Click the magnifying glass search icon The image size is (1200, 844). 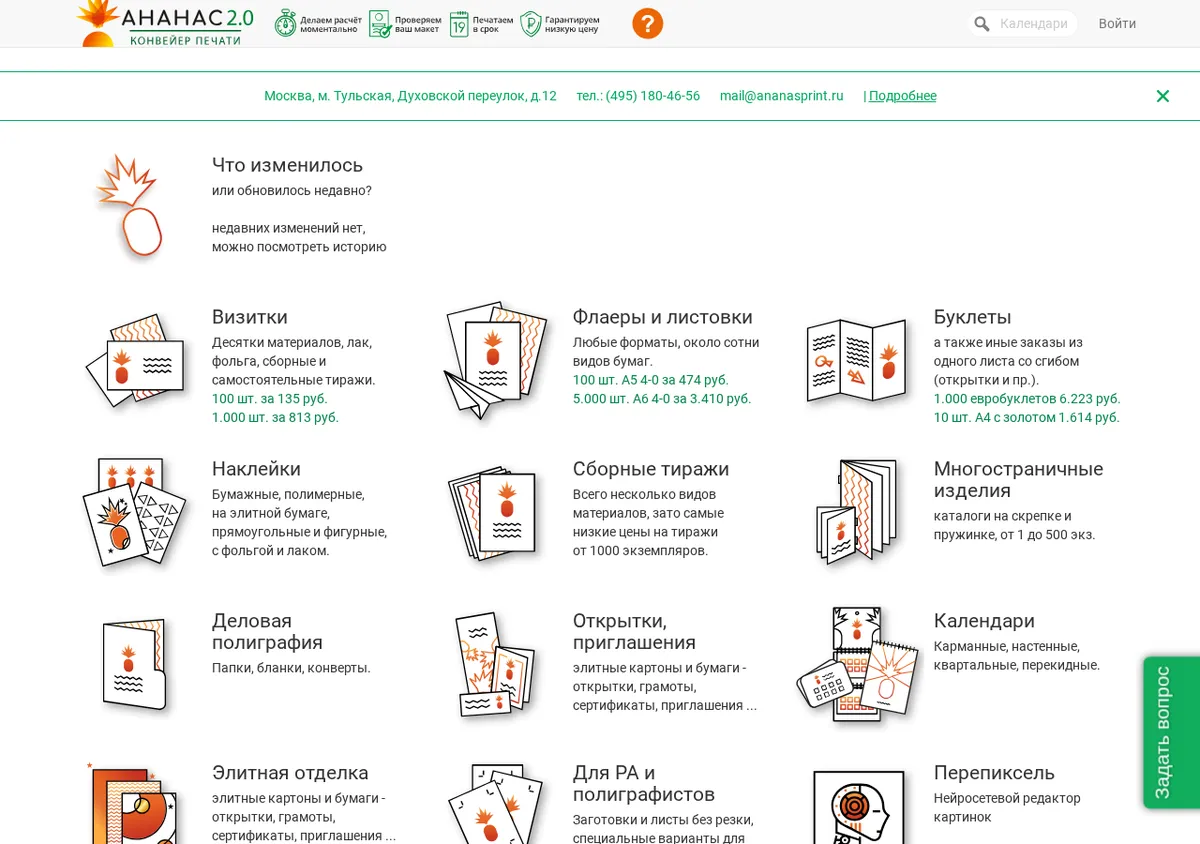[982, 23]
